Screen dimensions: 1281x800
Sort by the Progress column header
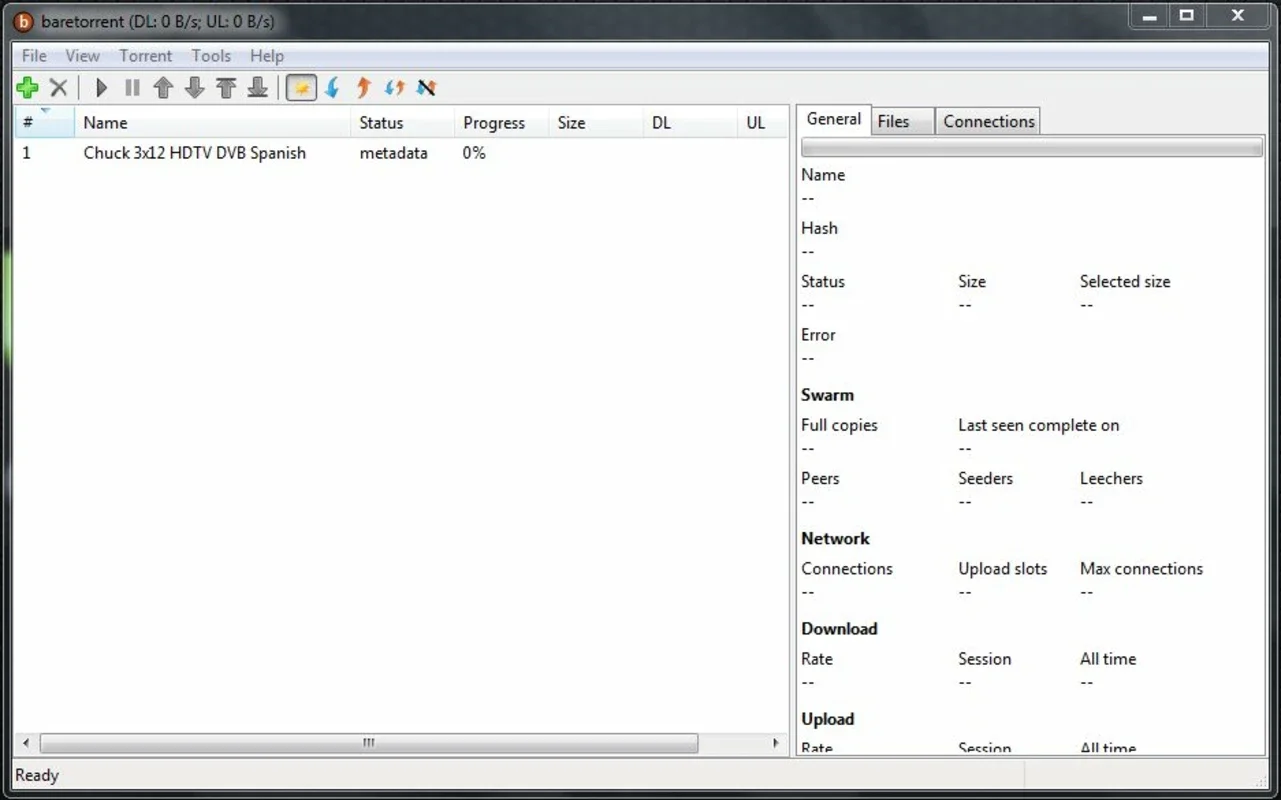coord(502,123)
